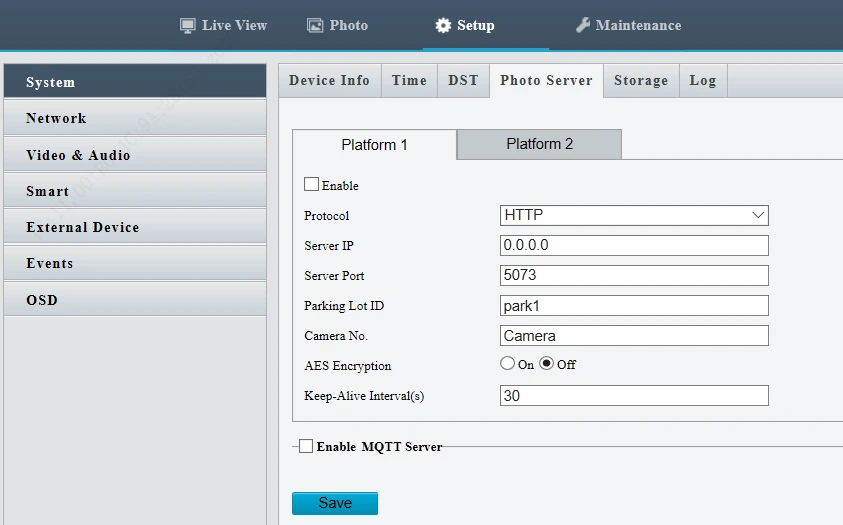
Task: Click the Maintenance wrench icon
Action: (583, 26)
